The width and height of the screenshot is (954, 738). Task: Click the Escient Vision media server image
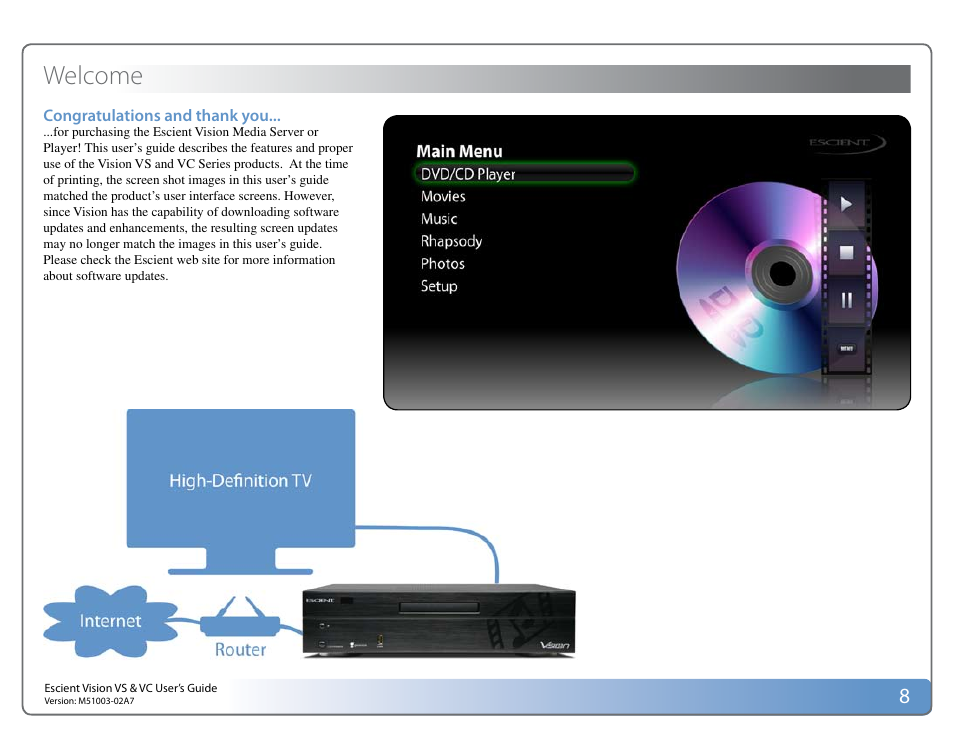[x=439, y=621]
